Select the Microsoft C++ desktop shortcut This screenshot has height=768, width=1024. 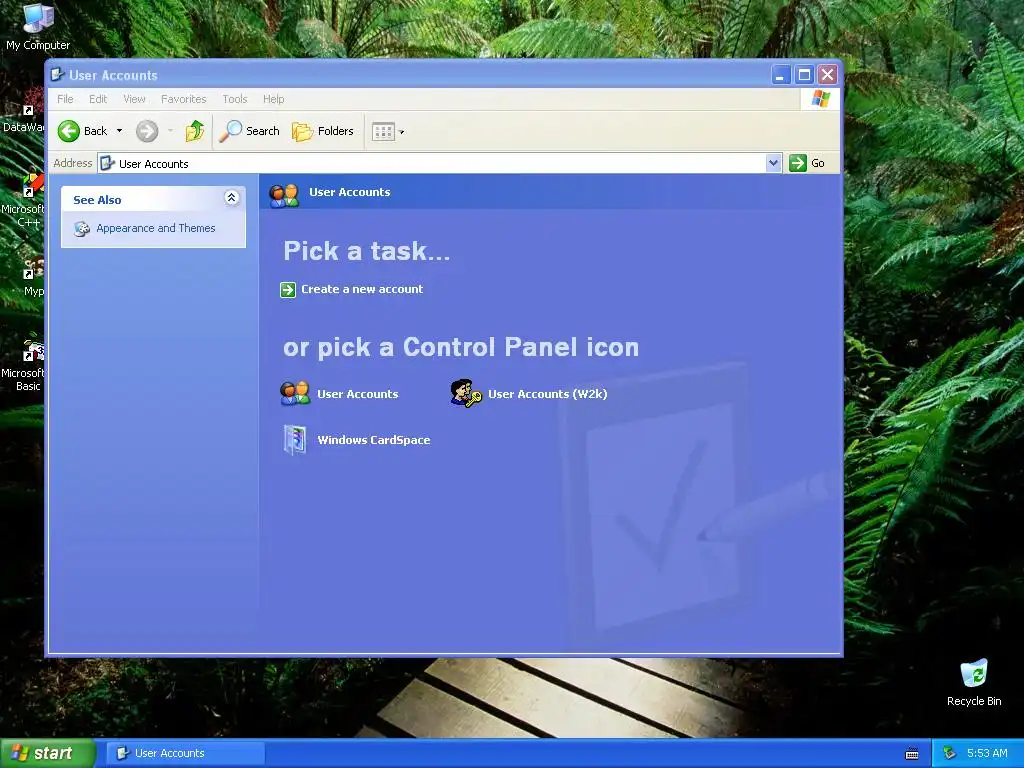point(23,200)
